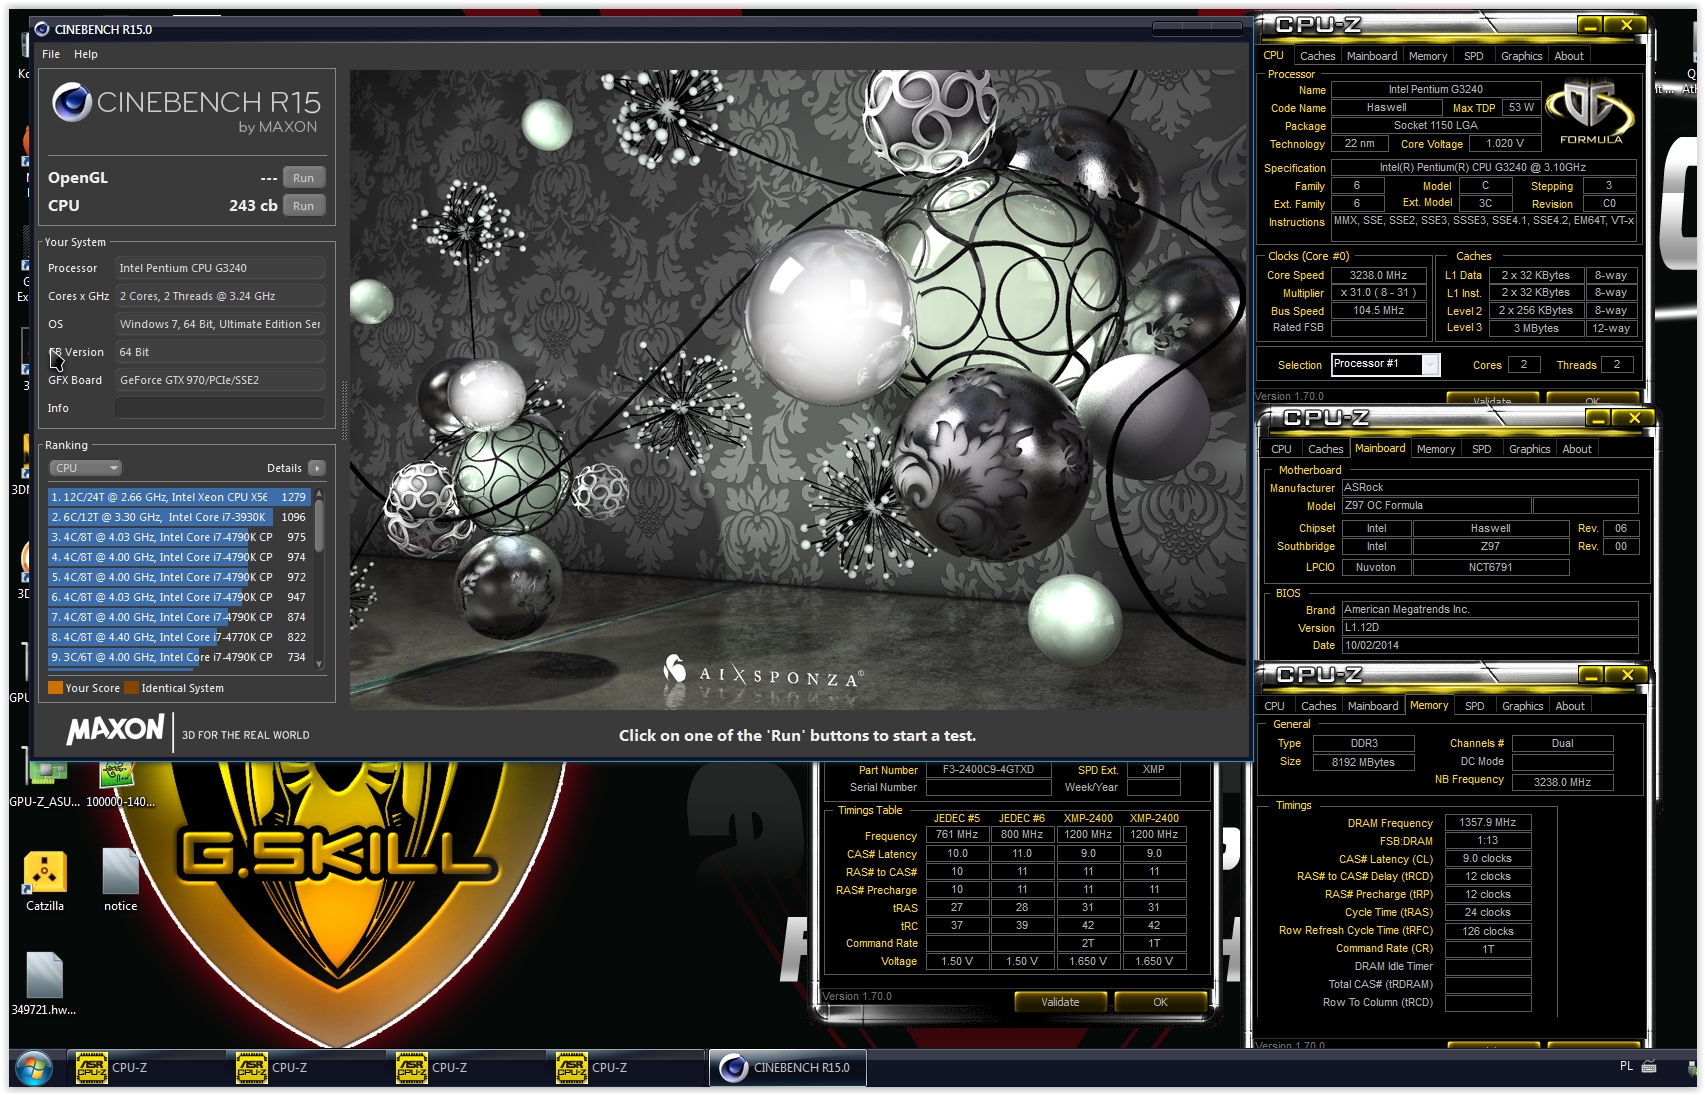Open Memory tab in Mainboard CPU-Z window

tap(1435, 449)
